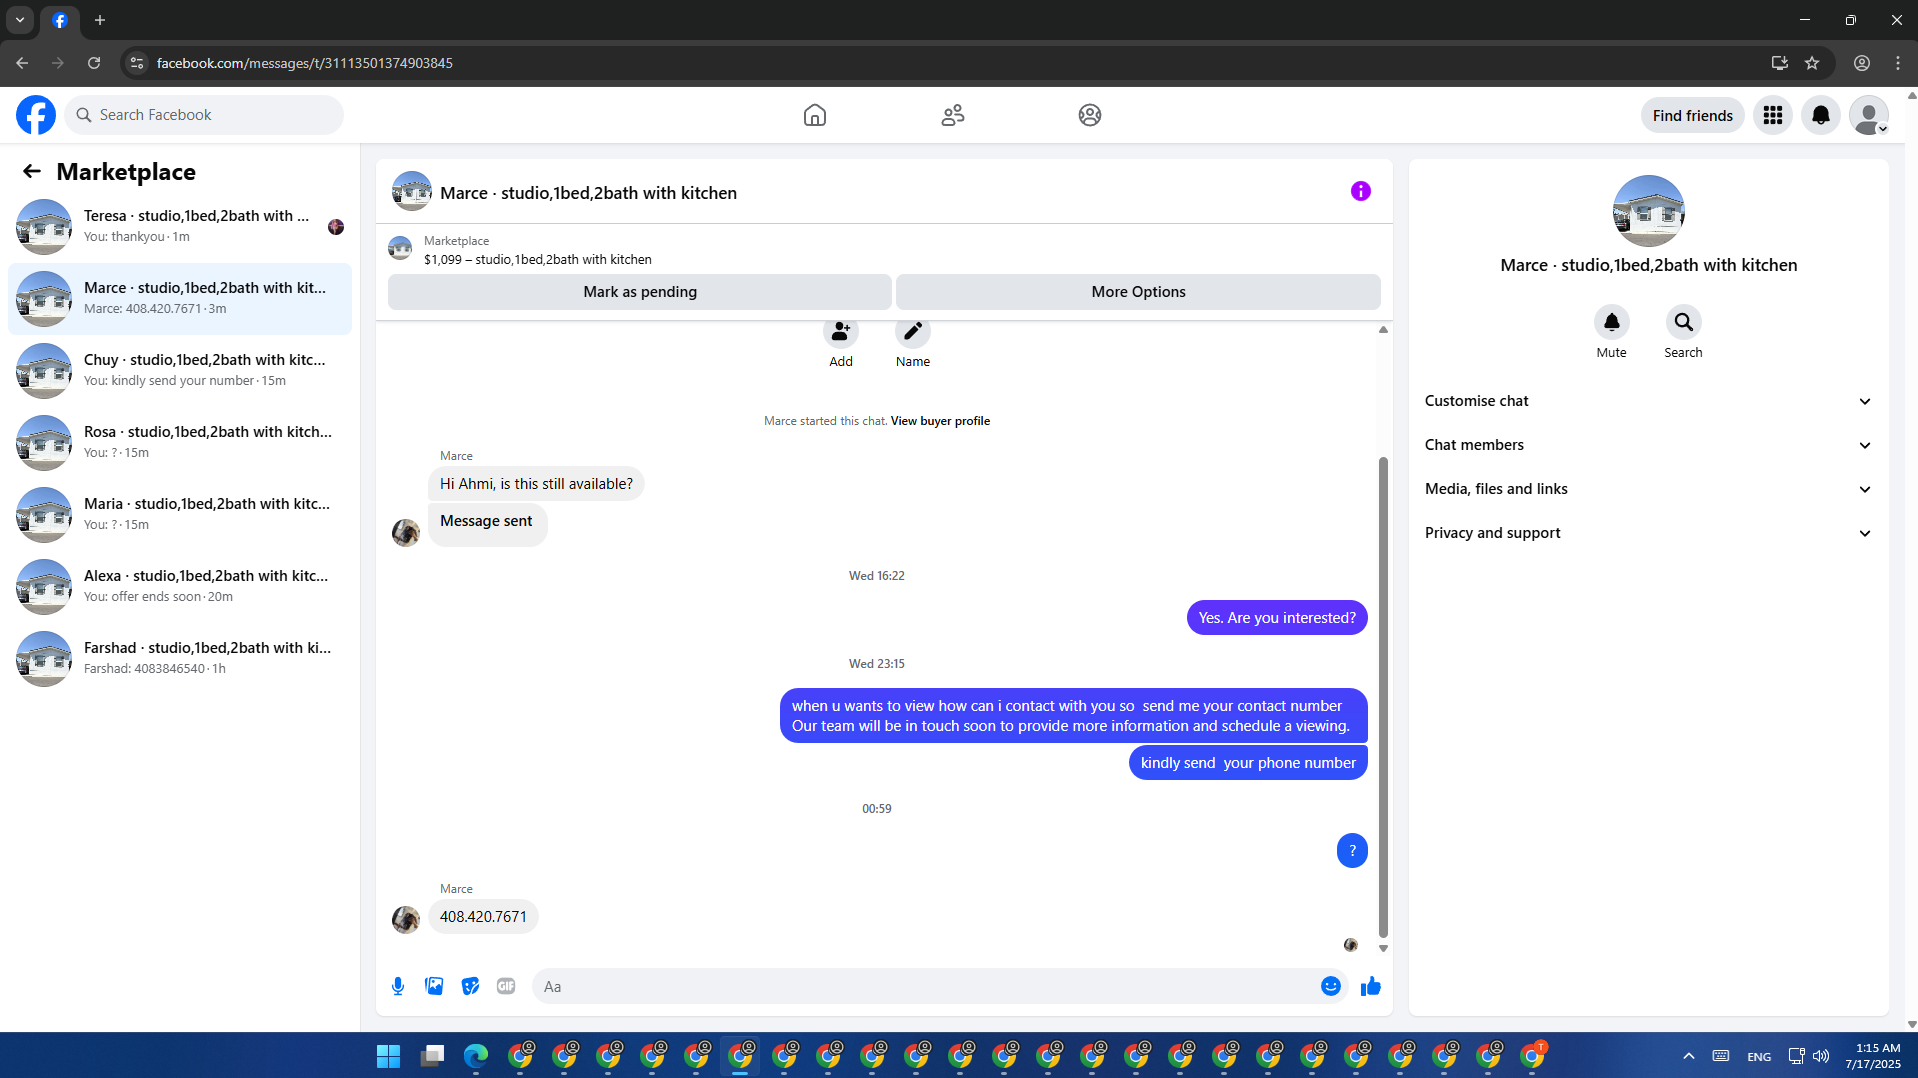Click the 'kindly send your phone number' message

tap(1248, 763)
